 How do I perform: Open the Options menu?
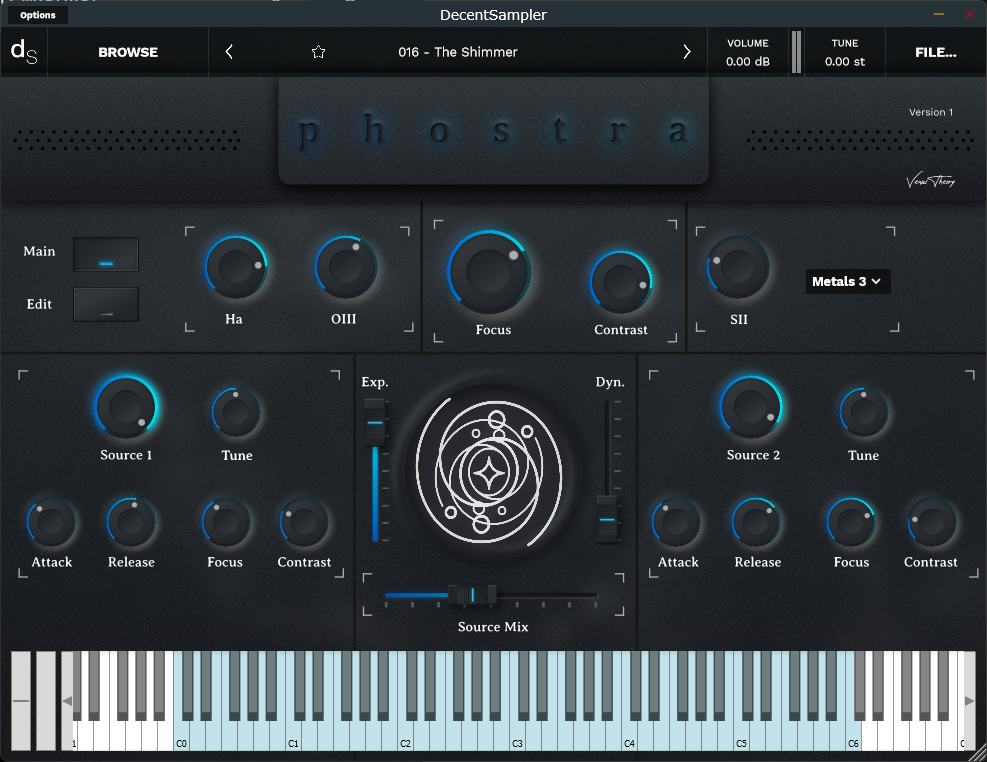click(x=38, y=15)
